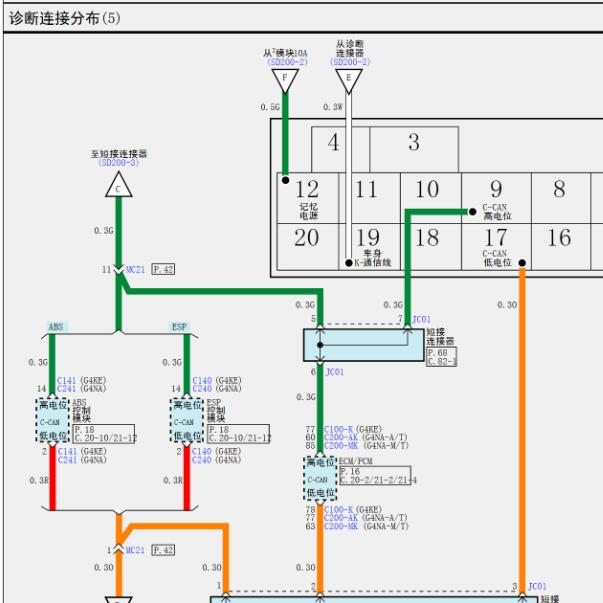This screenshot has width=603, height=603.
Task: Click the C140 link at ESP pin 14
Action: pyautogui.click(x=202, y=380)
